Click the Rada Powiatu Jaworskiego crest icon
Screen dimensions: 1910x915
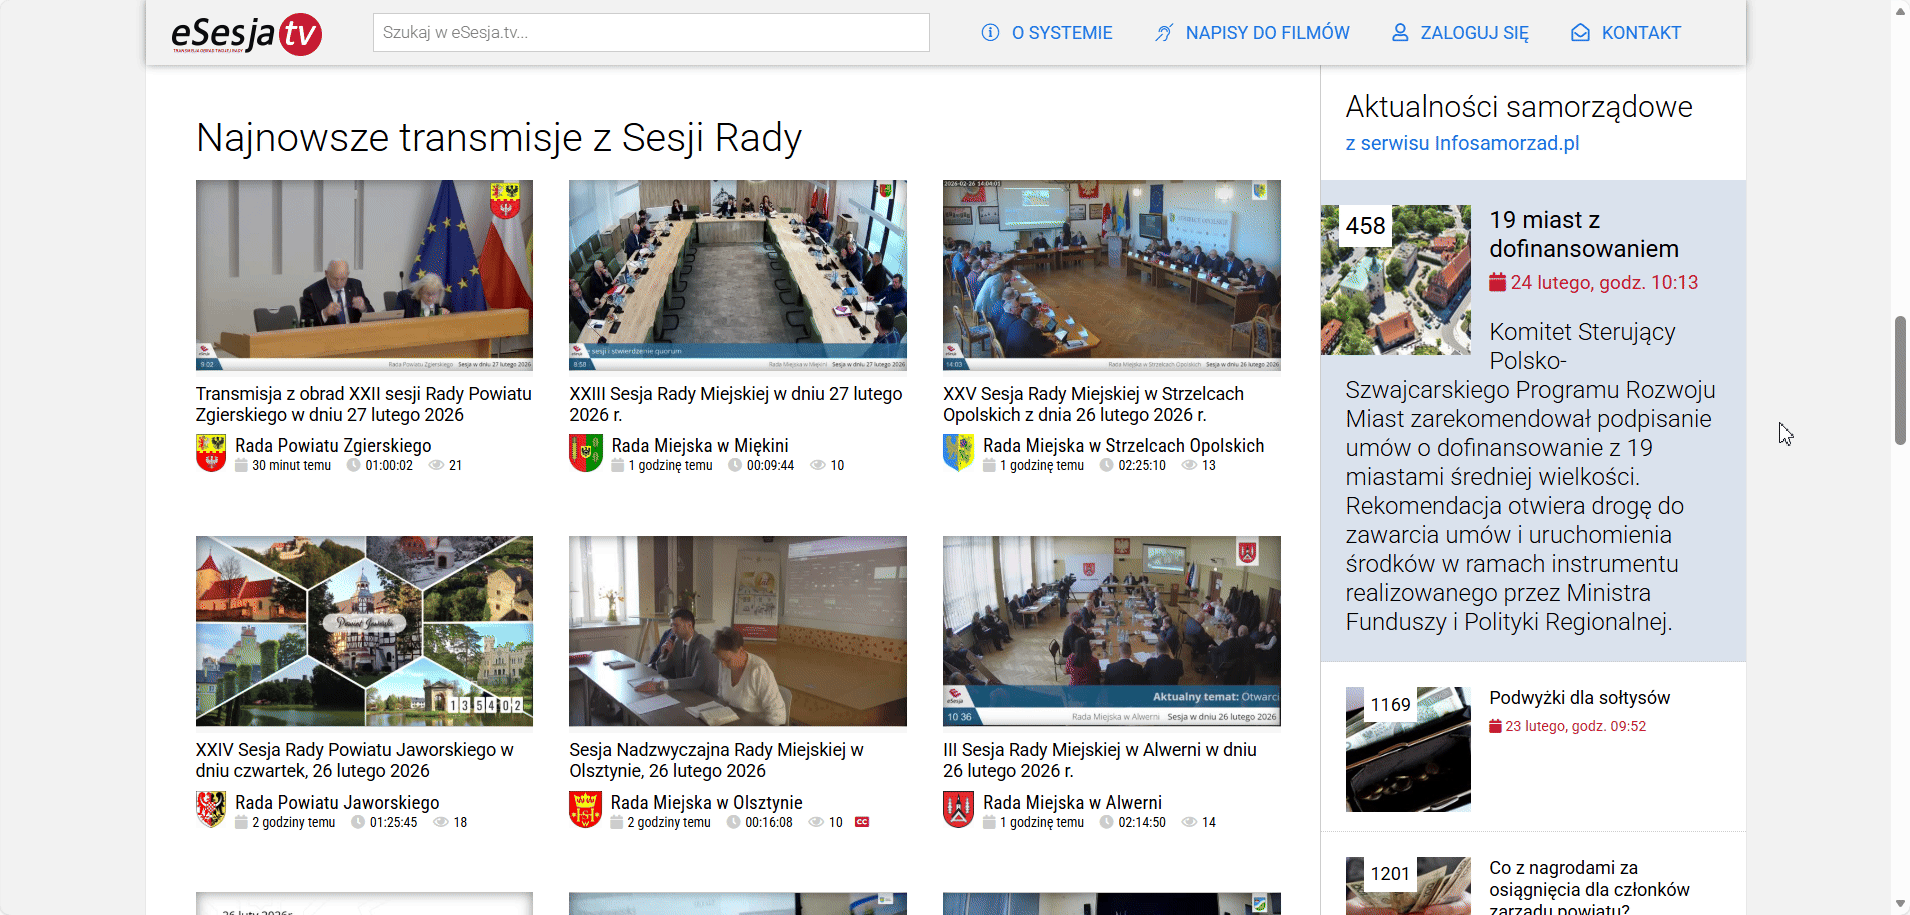coord(211,810)
